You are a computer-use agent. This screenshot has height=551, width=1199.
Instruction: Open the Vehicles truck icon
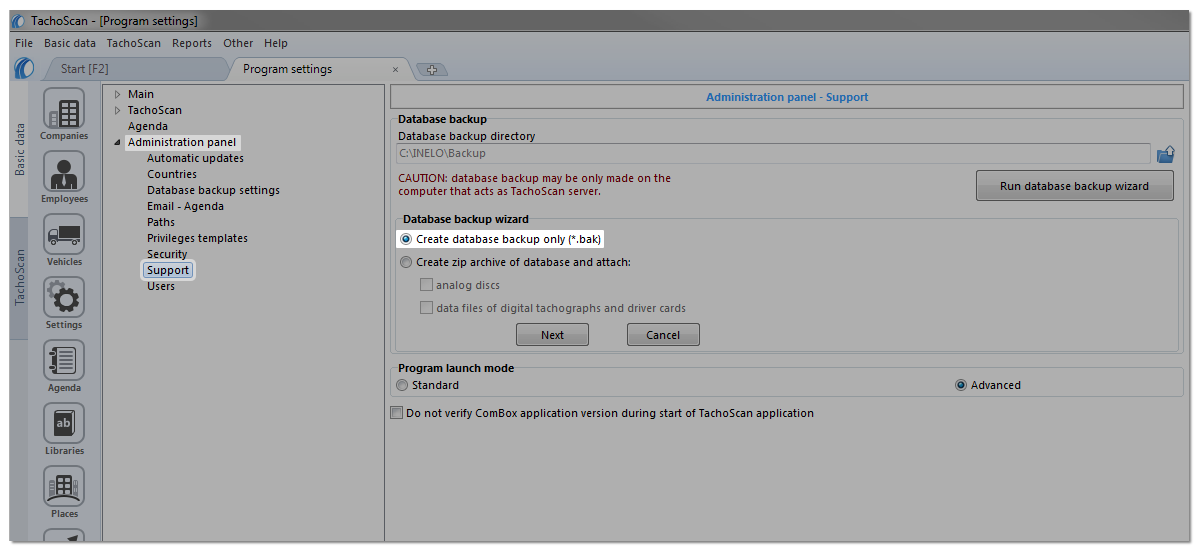[x=64, y=234]
